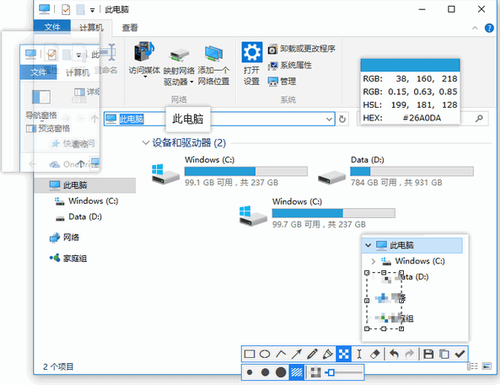Viewport: 500px width, 385px height.
Task: Undo the last annotation
Action: pyautogui.click(x=394, y=354)
